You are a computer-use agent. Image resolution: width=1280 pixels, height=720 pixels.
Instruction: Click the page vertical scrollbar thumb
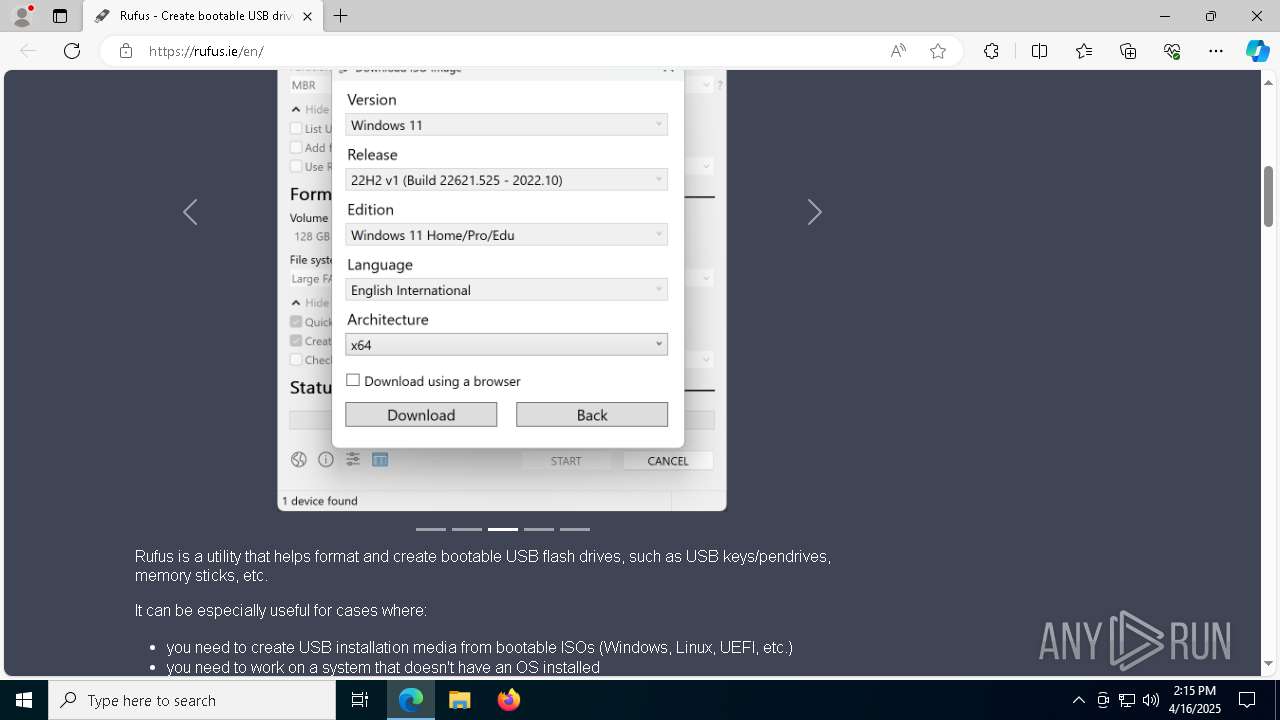click(1269, 196)
